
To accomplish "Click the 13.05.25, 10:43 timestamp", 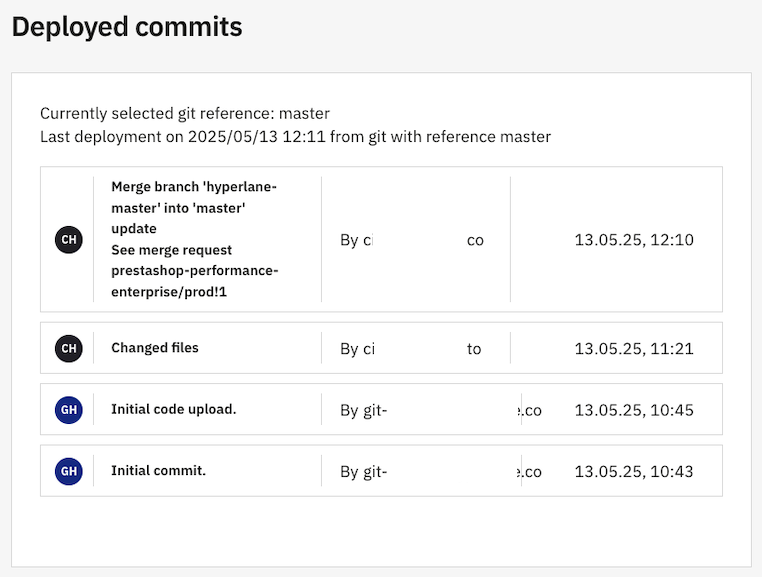I will tap(634, 471).
